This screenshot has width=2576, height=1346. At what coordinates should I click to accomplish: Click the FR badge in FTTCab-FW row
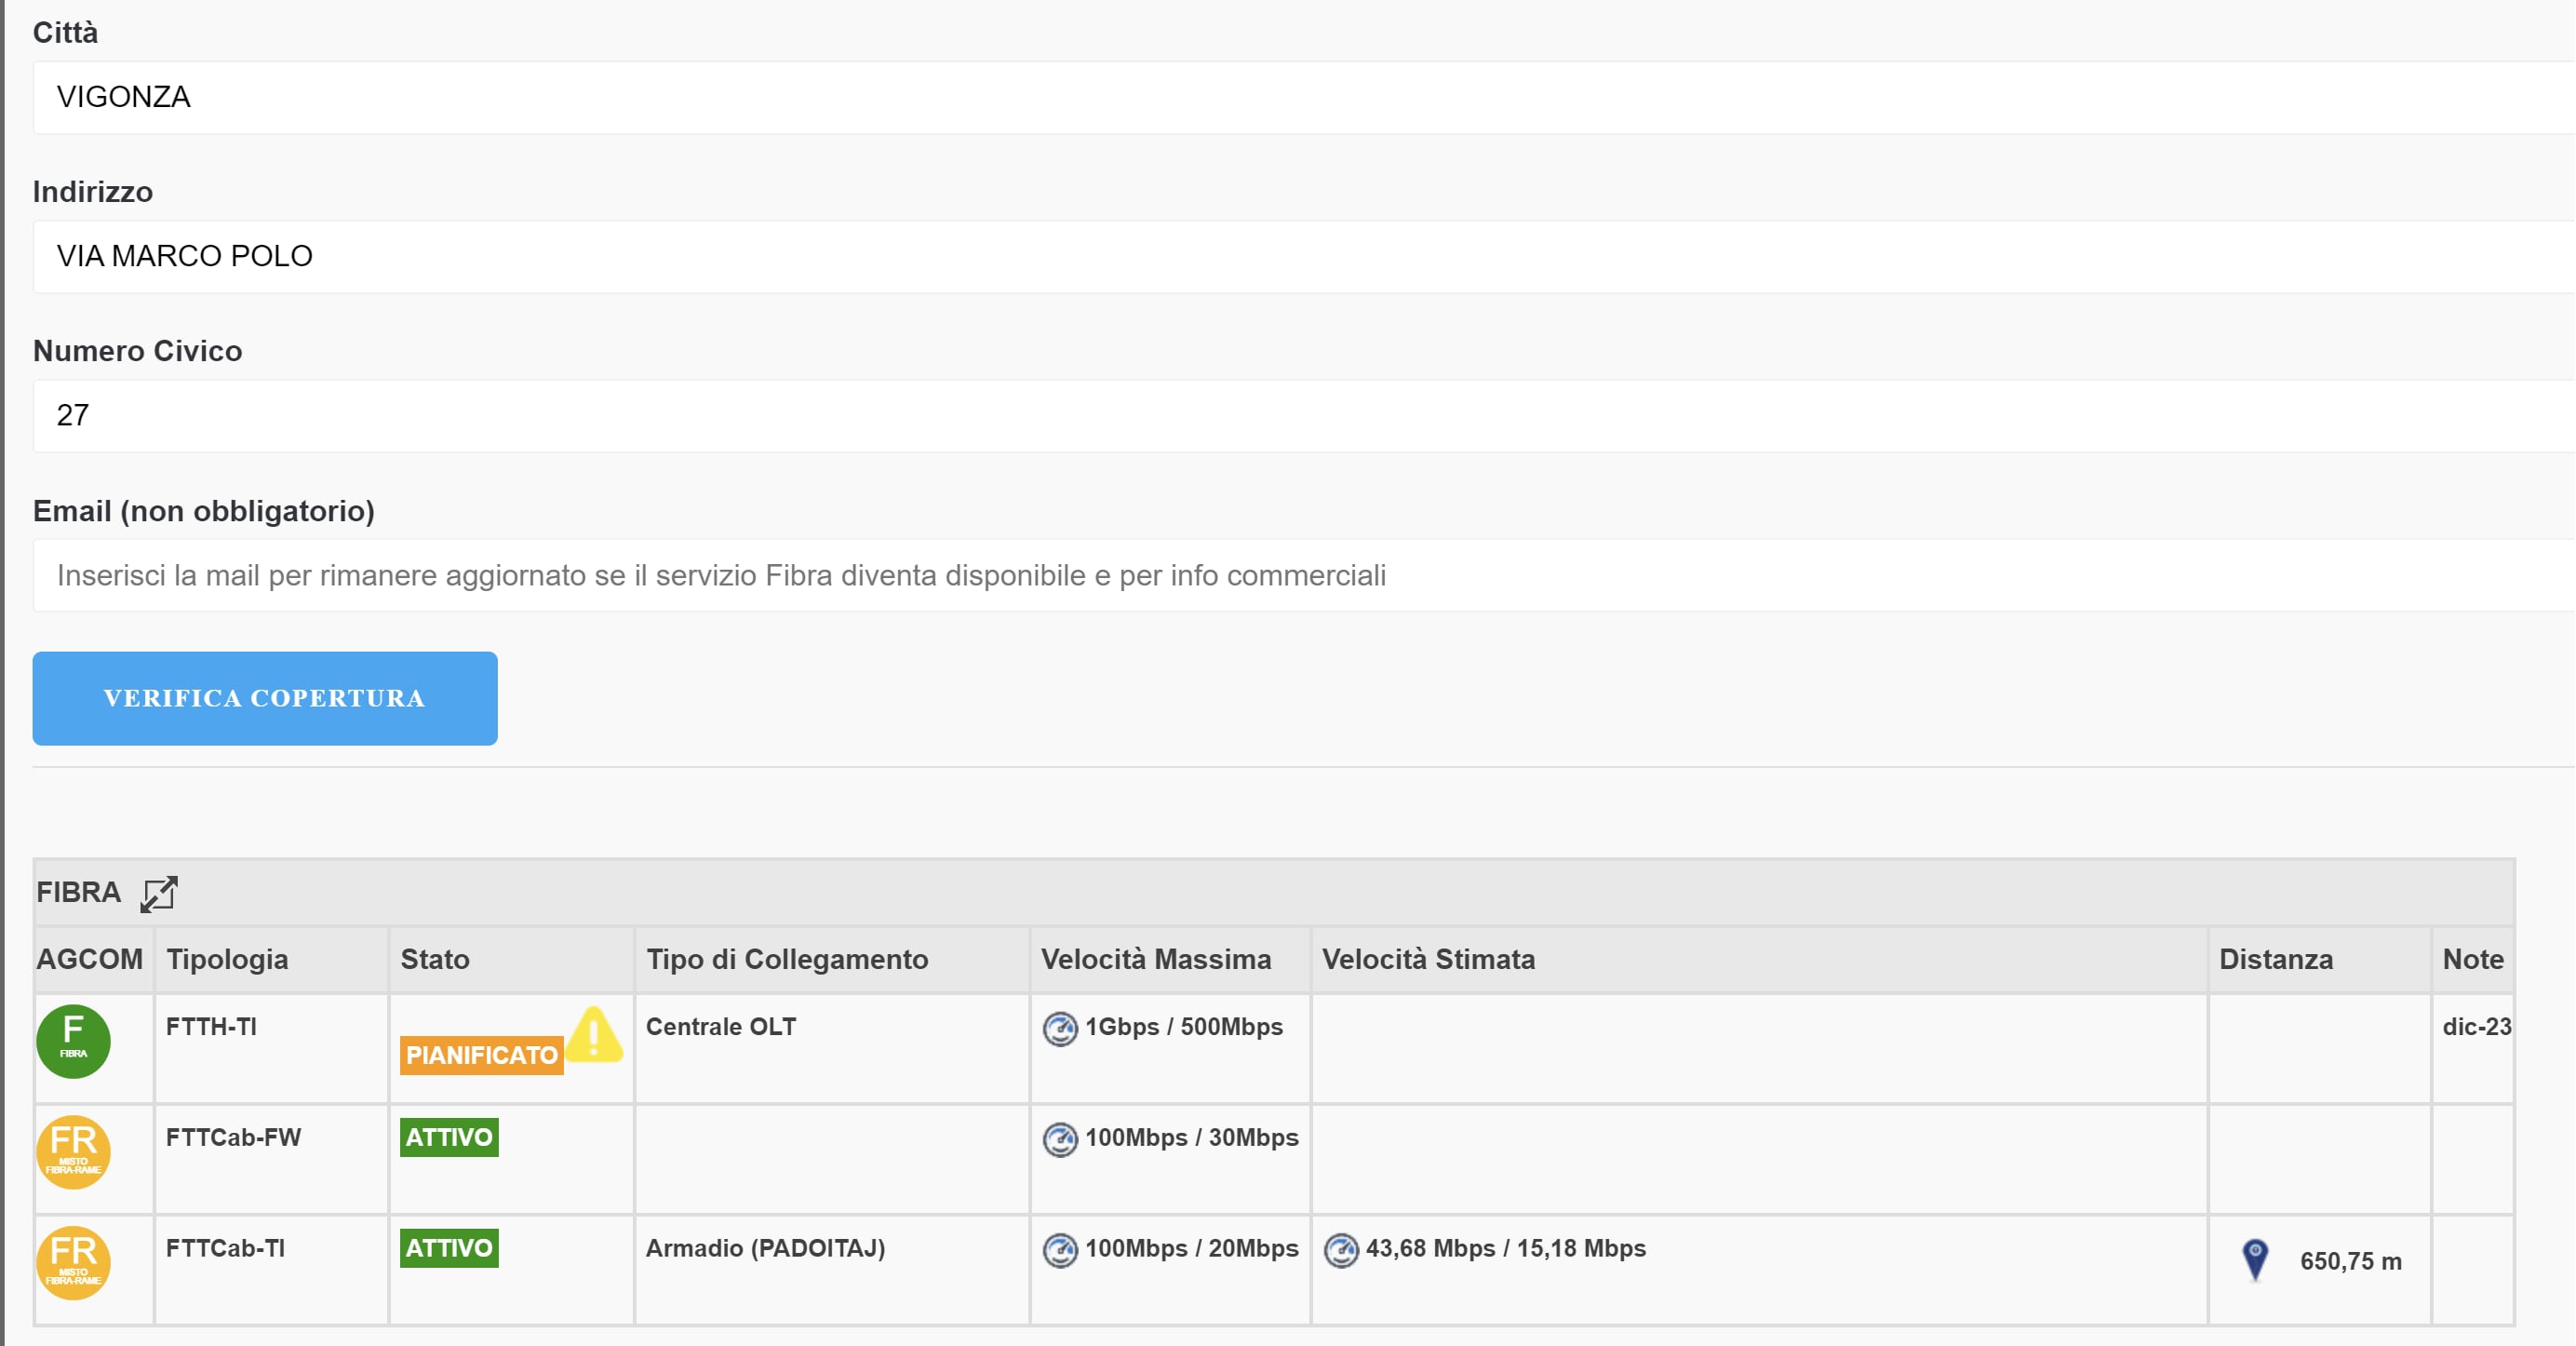pos(73,1152)
